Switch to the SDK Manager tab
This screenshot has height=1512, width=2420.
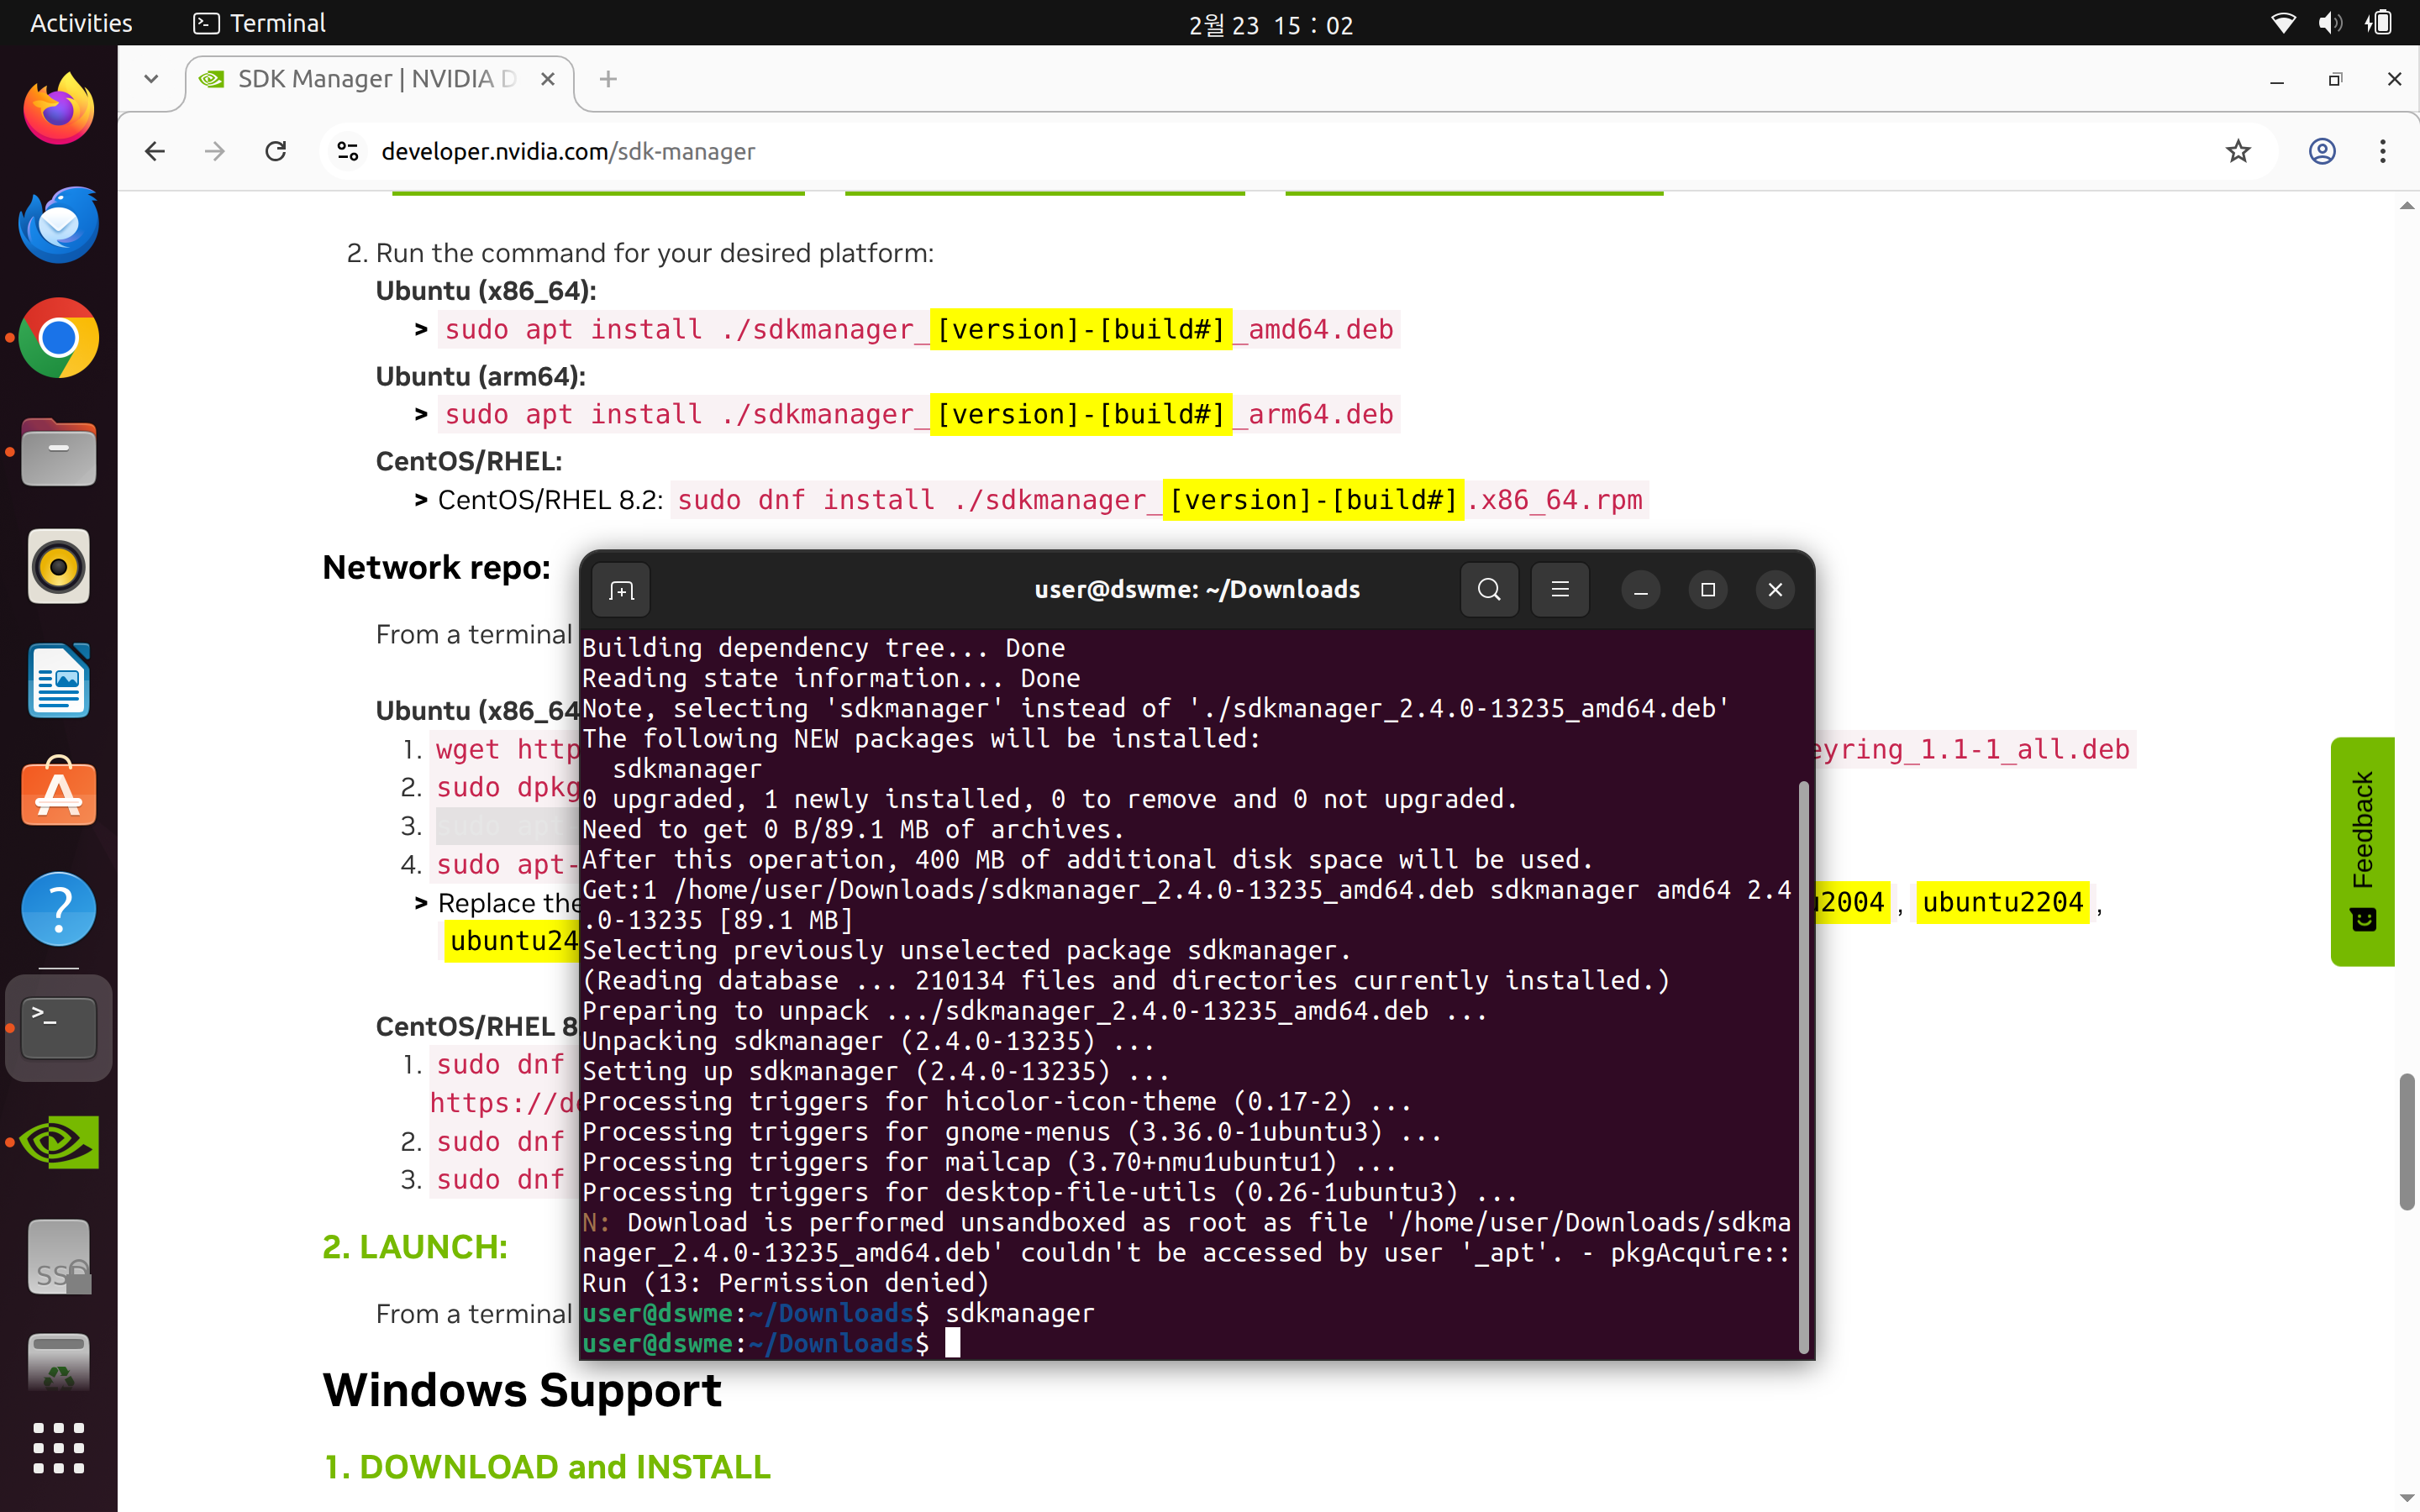375,79
